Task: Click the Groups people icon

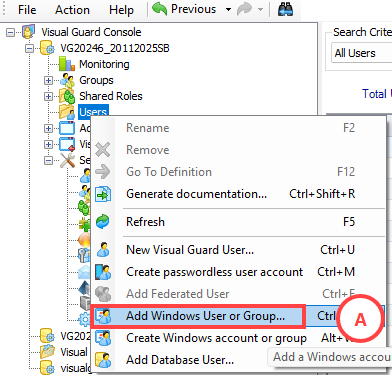Action: (68, 80)
